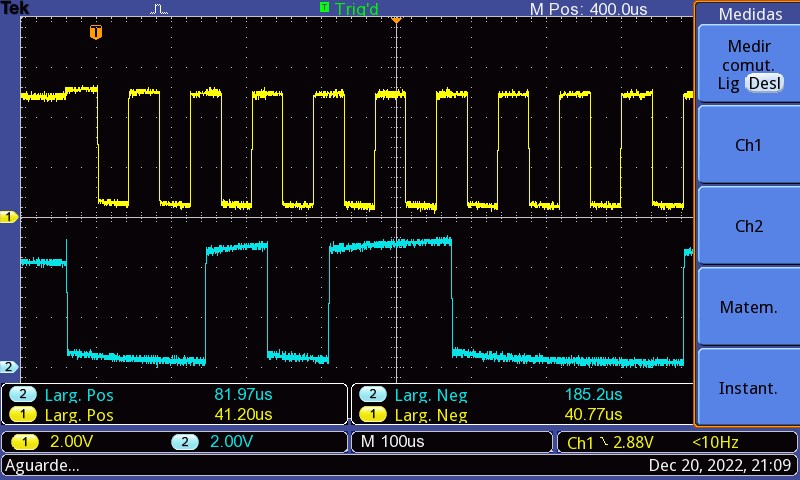
Task: Click the channel 1 badge beside Larg. Pos
Action: 22,414
